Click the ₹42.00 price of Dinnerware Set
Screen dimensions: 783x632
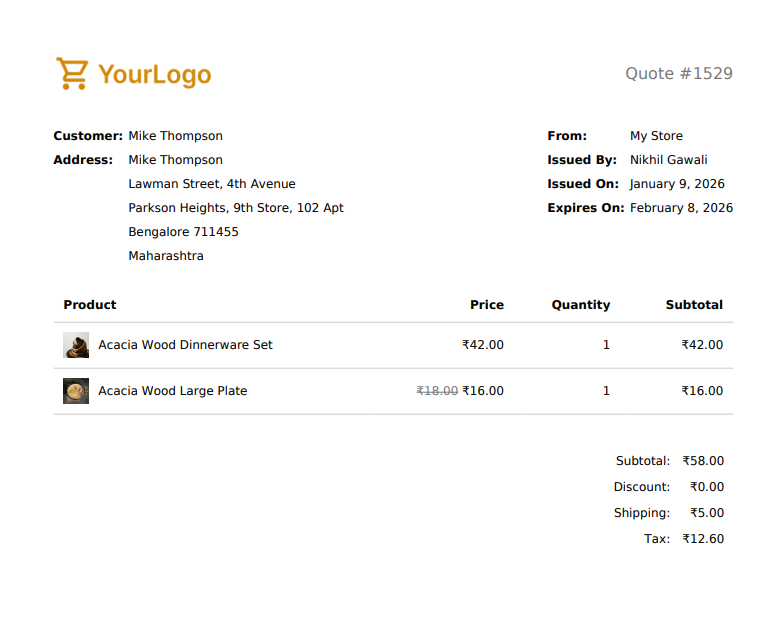click(x=483, y=345)
